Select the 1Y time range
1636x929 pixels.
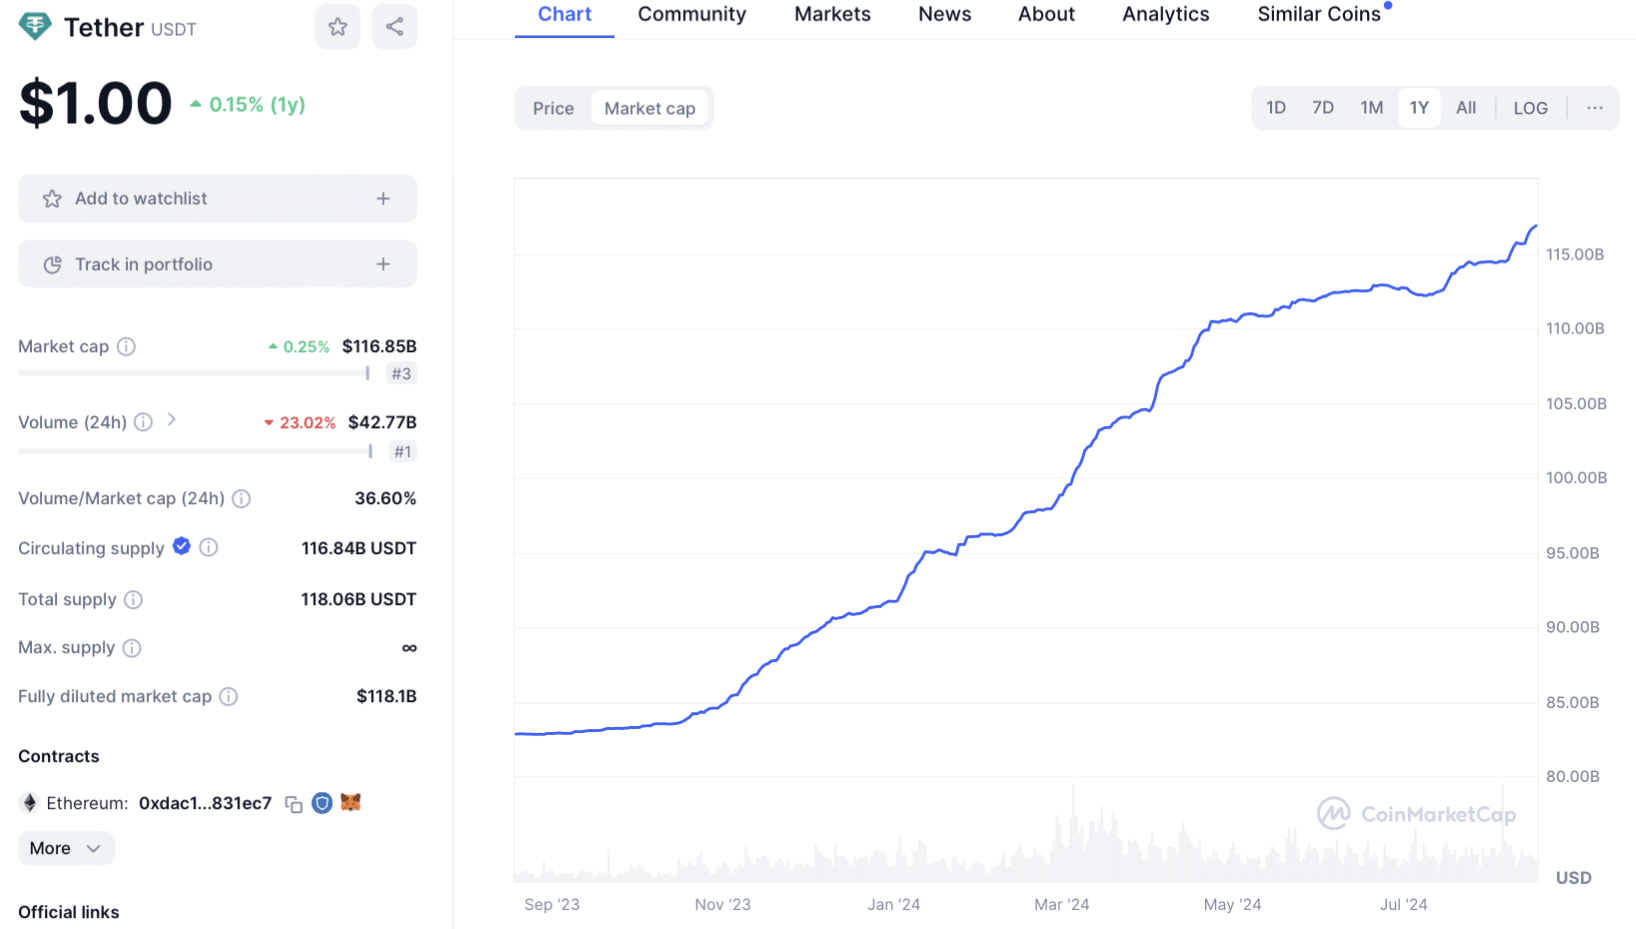[1419, 108]
